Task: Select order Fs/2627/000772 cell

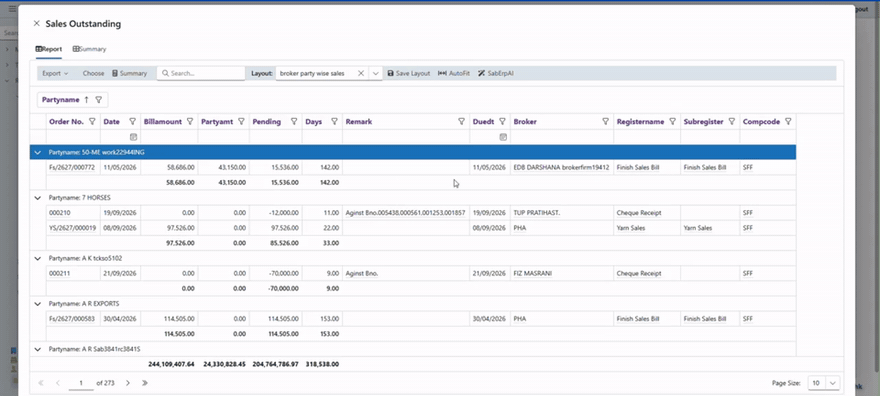Action: pyautogui.click(x=73, y=167)
